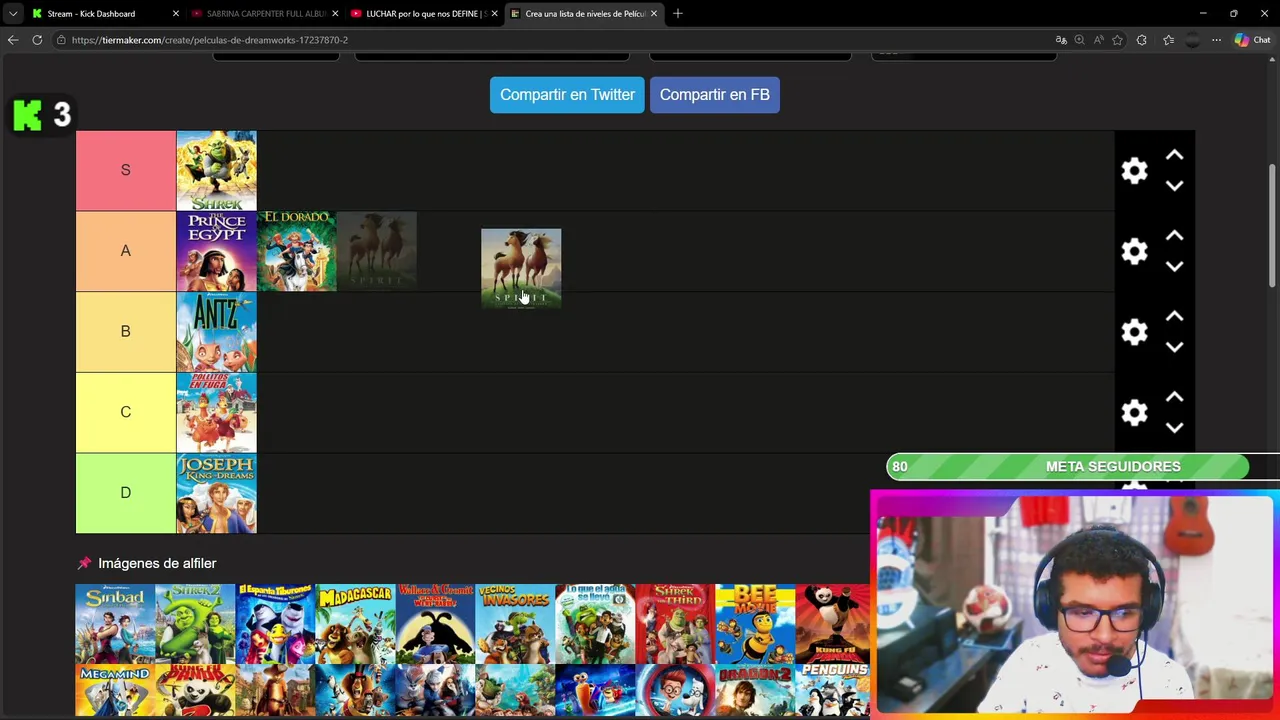Select Shrek the Third poster
The height and width of the screenshot is (720, 1280).
[x=675, y=624]
